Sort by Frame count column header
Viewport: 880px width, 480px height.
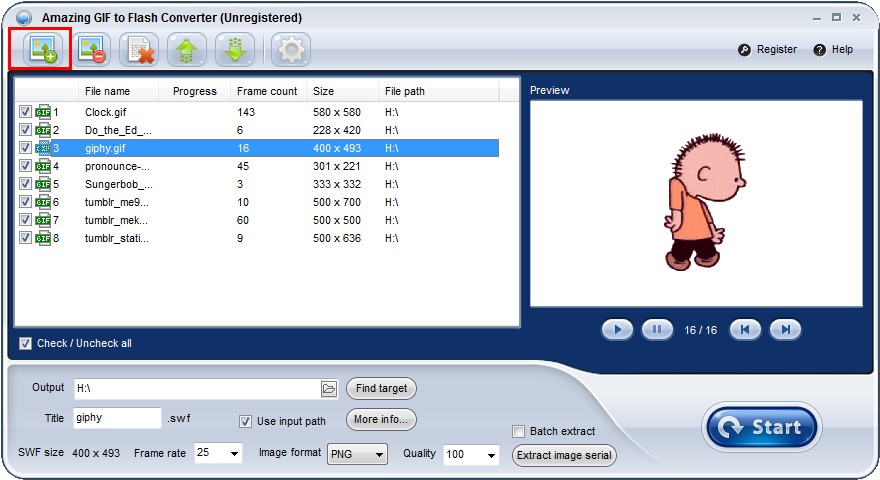268,91
